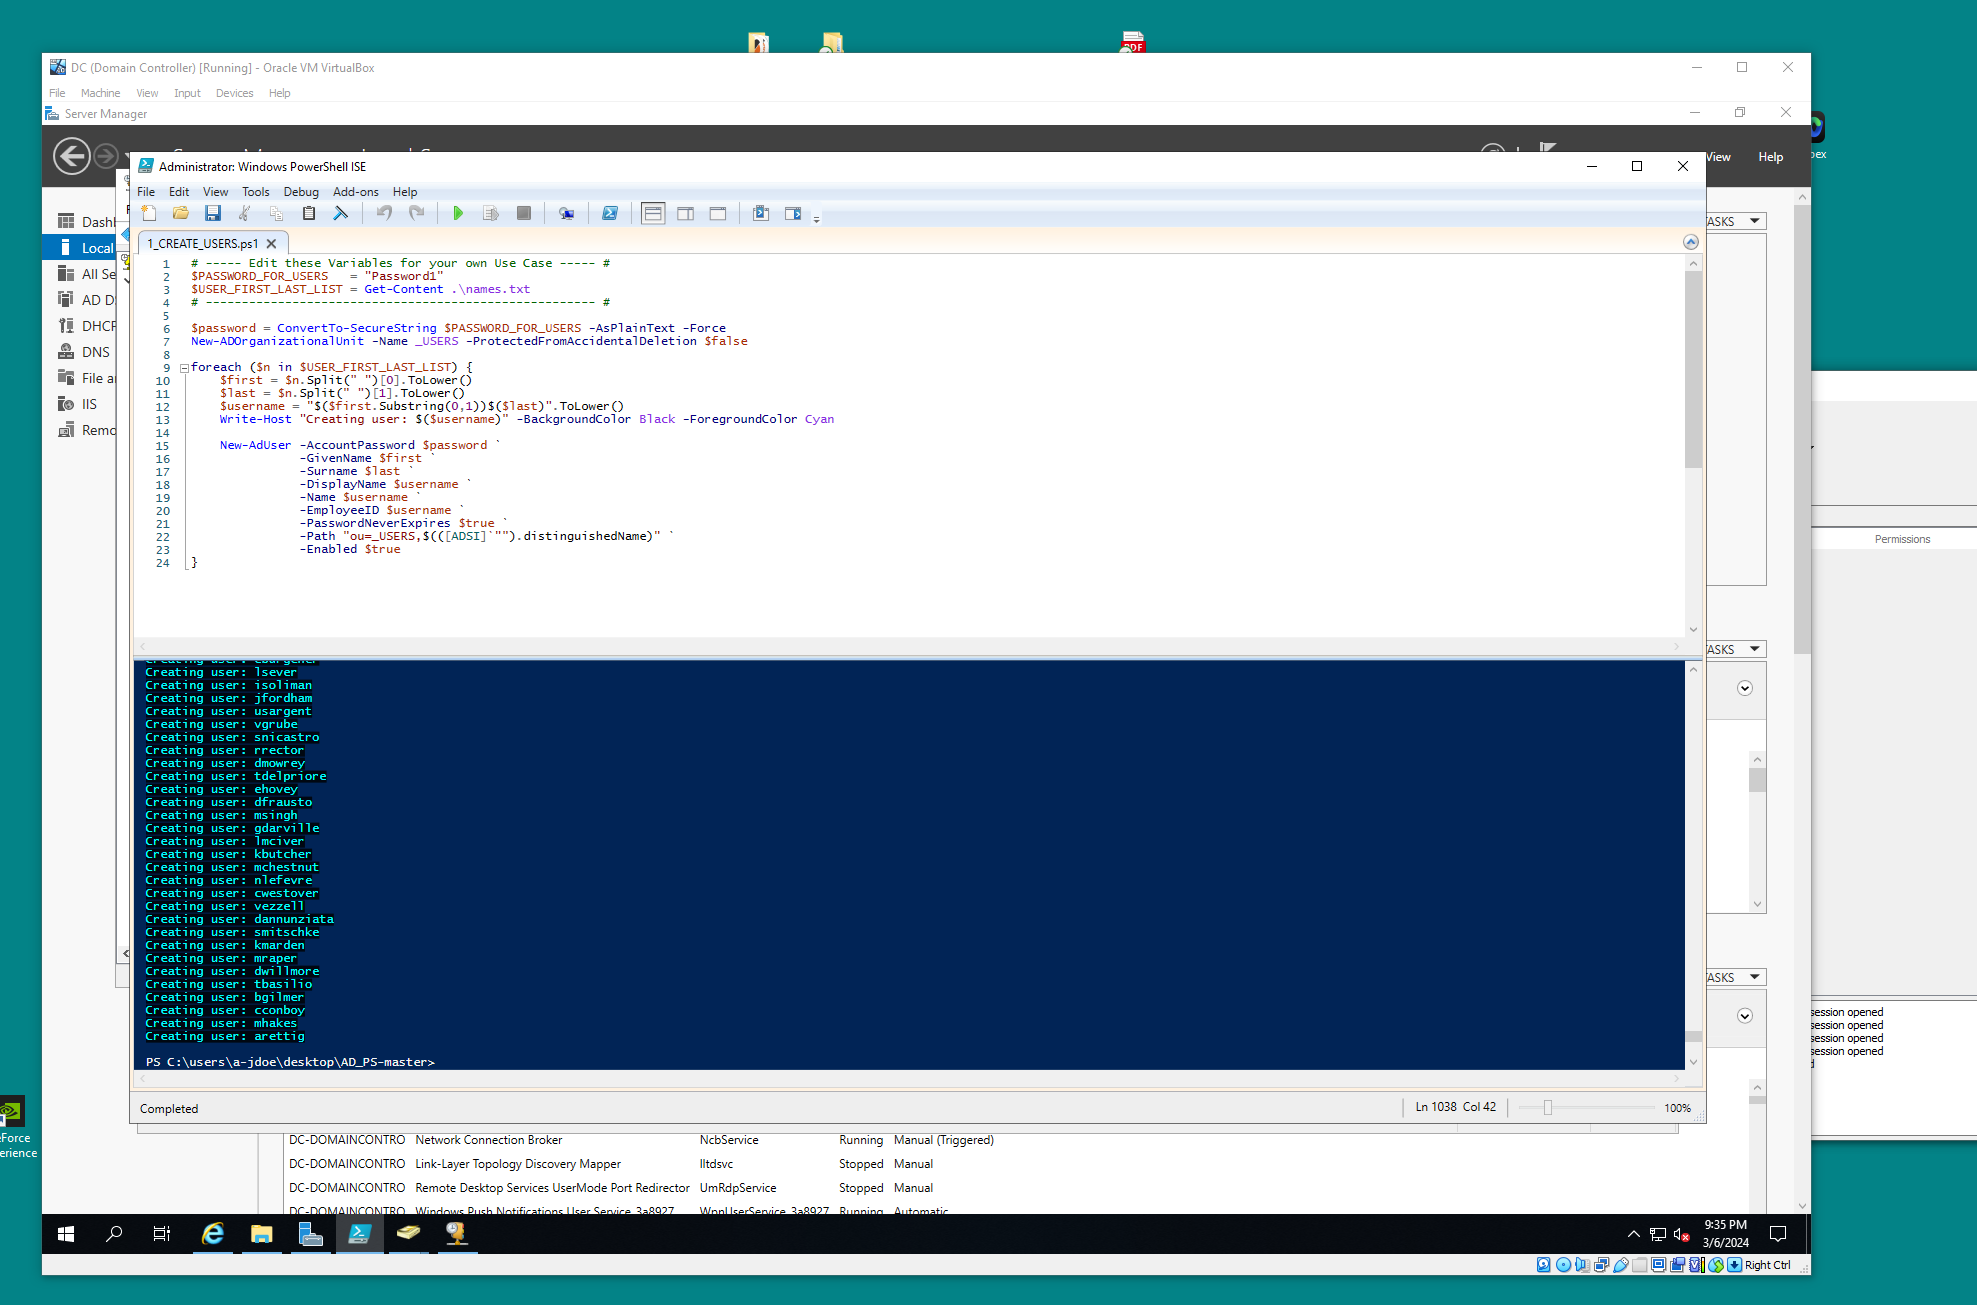Collapse the script pane with the up chevron
1977x1305 pixels.
coord(1691,242)
